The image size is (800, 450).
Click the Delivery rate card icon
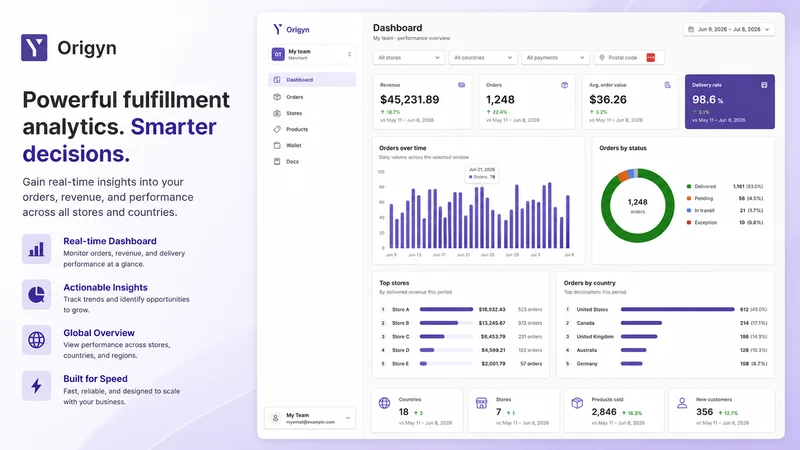(764, 85)
